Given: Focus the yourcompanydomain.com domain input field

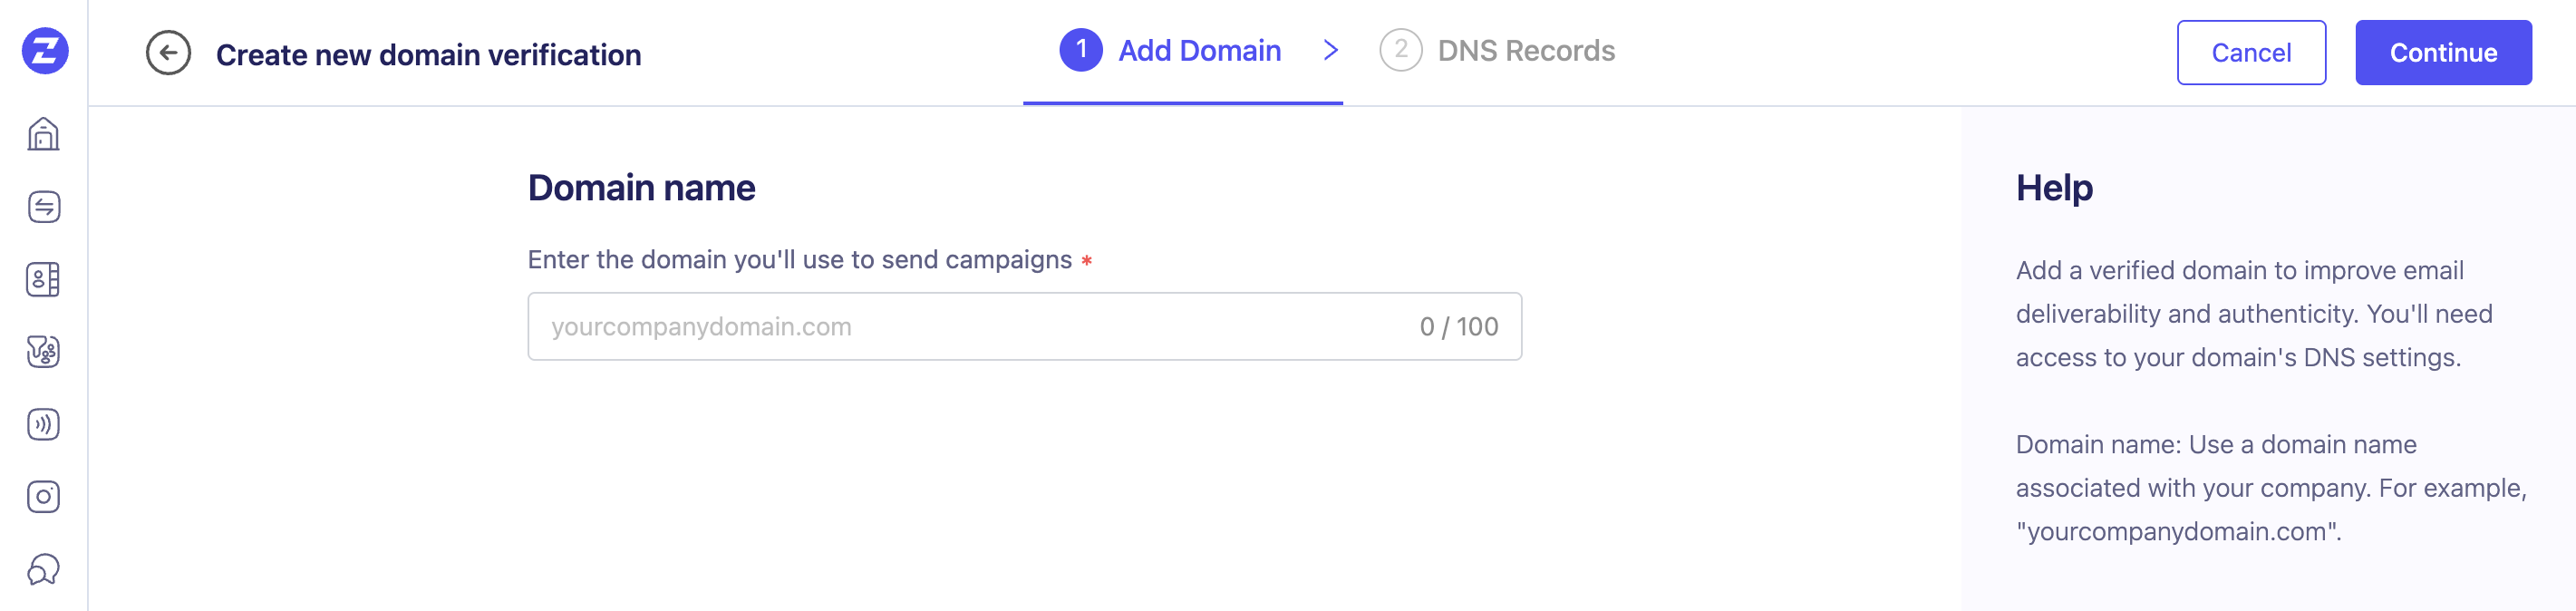Looking at the screenshot, I should (x=960, y=327).
